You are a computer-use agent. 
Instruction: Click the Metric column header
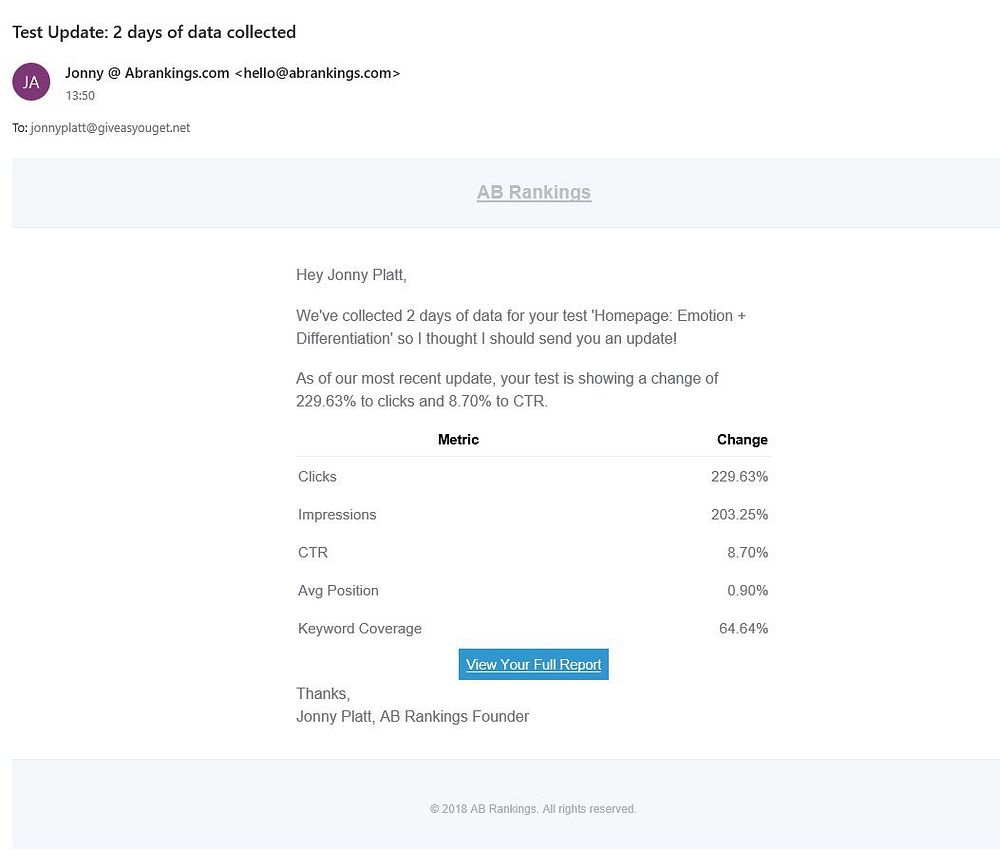click(x=458, y=439)
